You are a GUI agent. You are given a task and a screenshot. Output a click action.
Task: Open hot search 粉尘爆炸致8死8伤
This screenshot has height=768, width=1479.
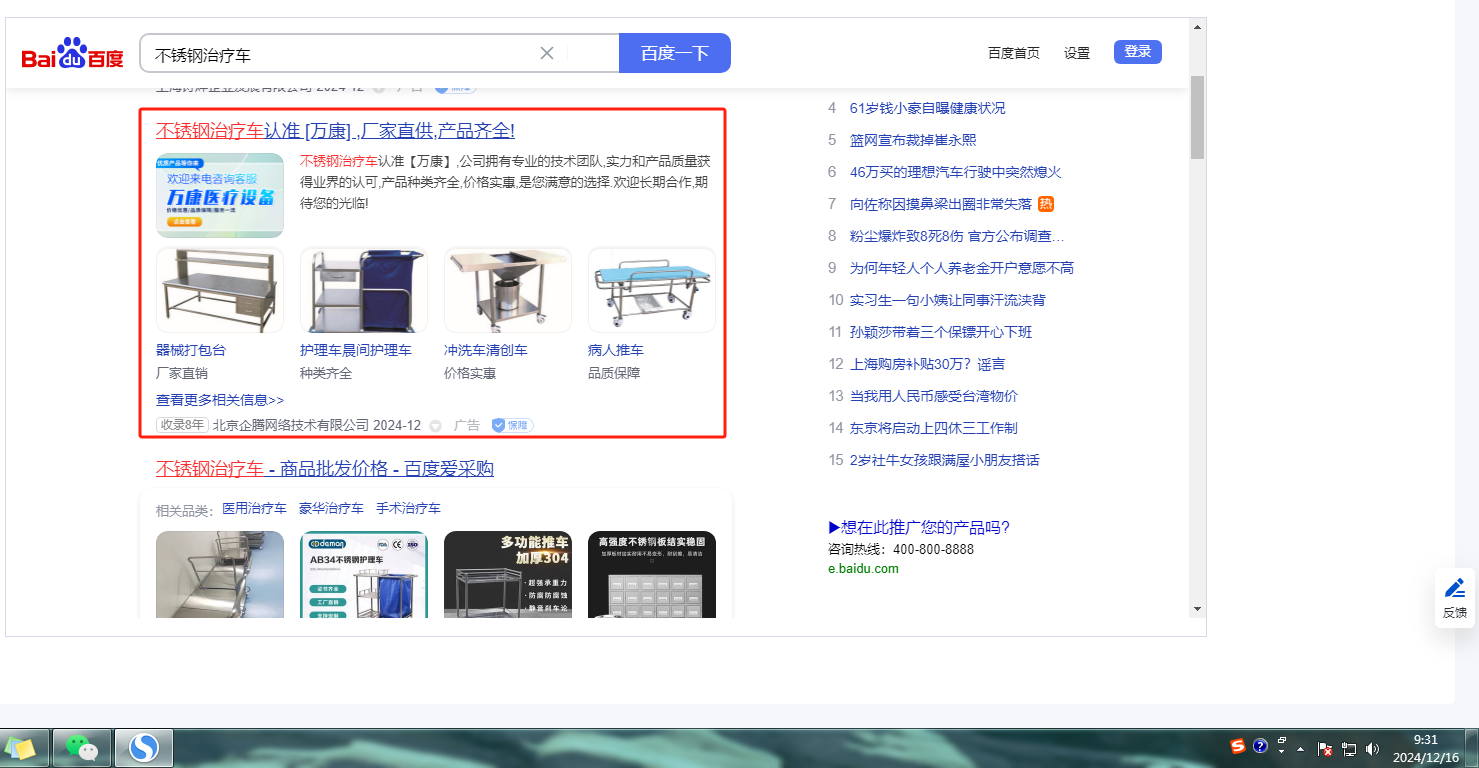[x=957, y=236]
